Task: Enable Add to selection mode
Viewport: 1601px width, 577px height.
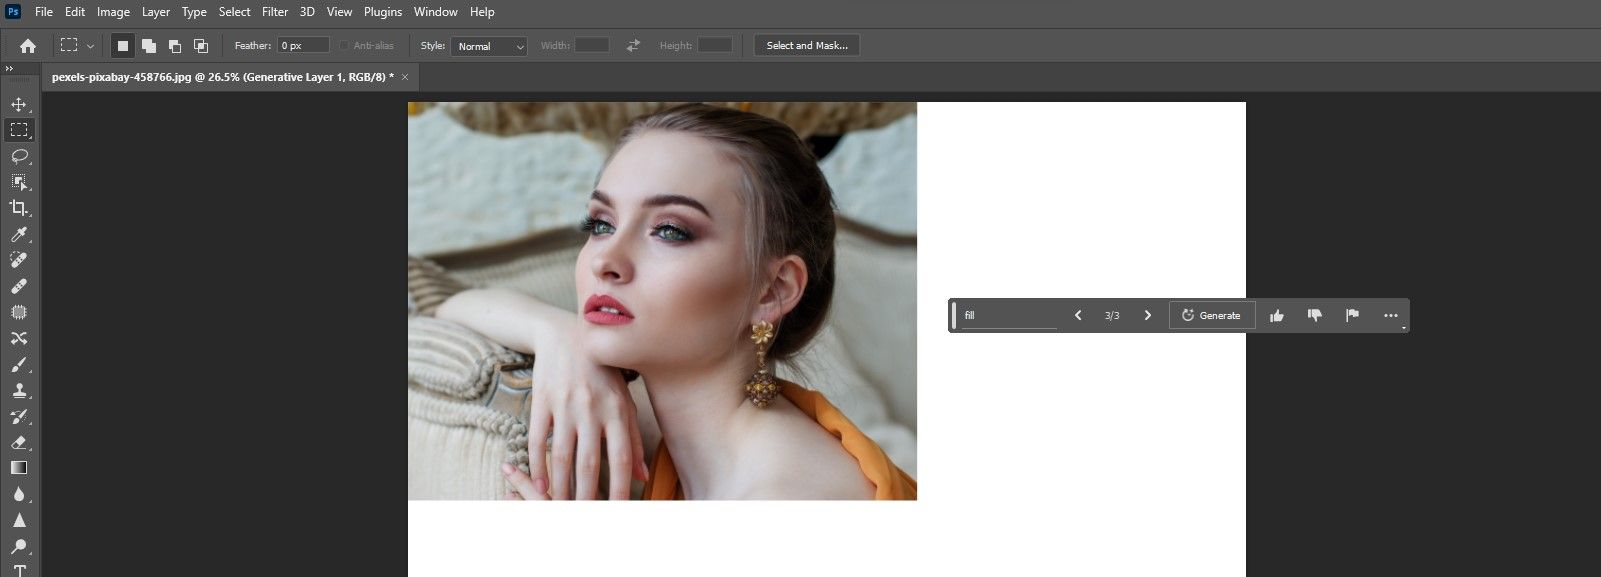Action: 149,46
